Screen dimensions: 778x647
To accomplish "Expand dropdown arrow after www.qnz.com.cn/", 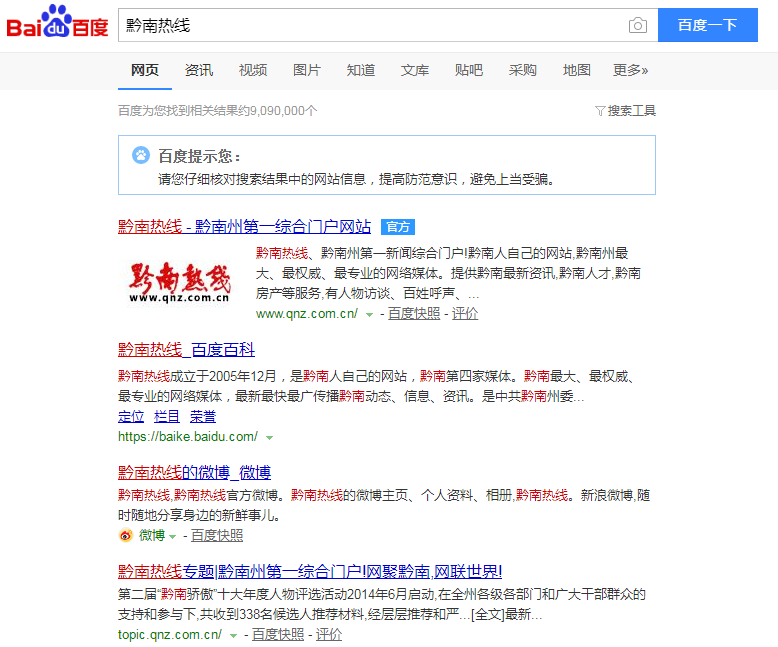I will 369,315.
